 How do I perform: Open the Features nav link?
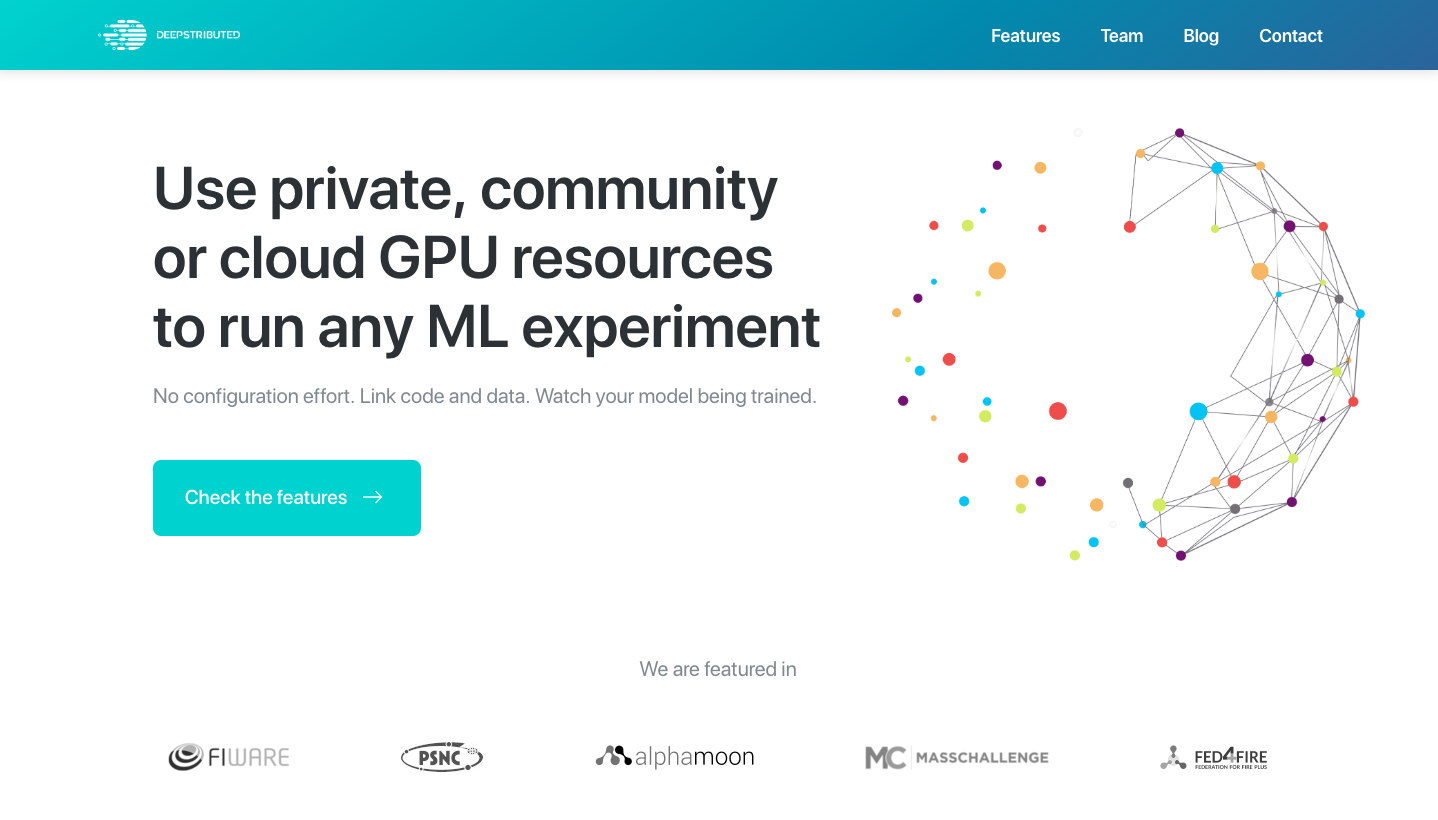click(x=1025, y=36)
